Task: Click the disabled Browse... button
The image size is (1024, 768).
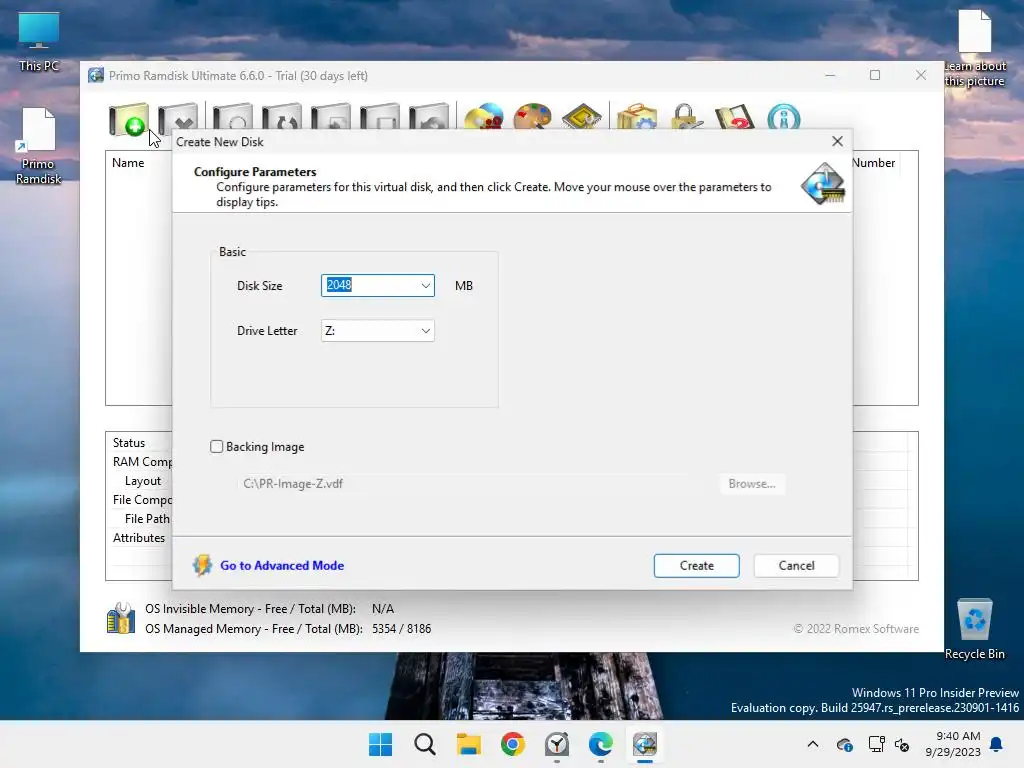Action: tap(752, 484)
